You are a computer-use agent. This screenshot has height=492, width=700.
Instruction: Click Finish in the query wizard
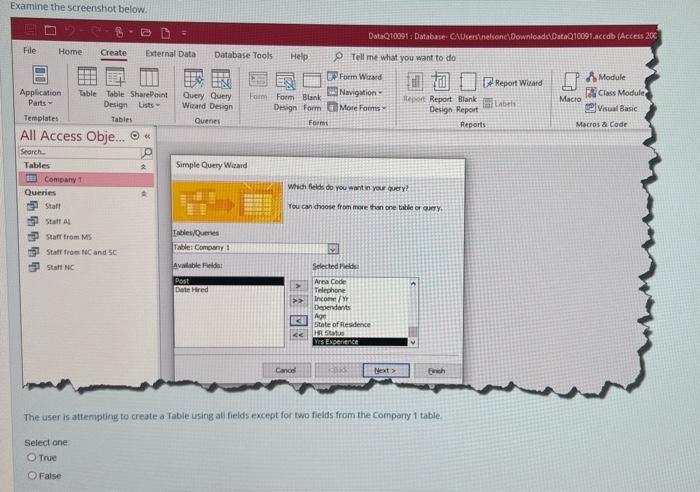437,371
